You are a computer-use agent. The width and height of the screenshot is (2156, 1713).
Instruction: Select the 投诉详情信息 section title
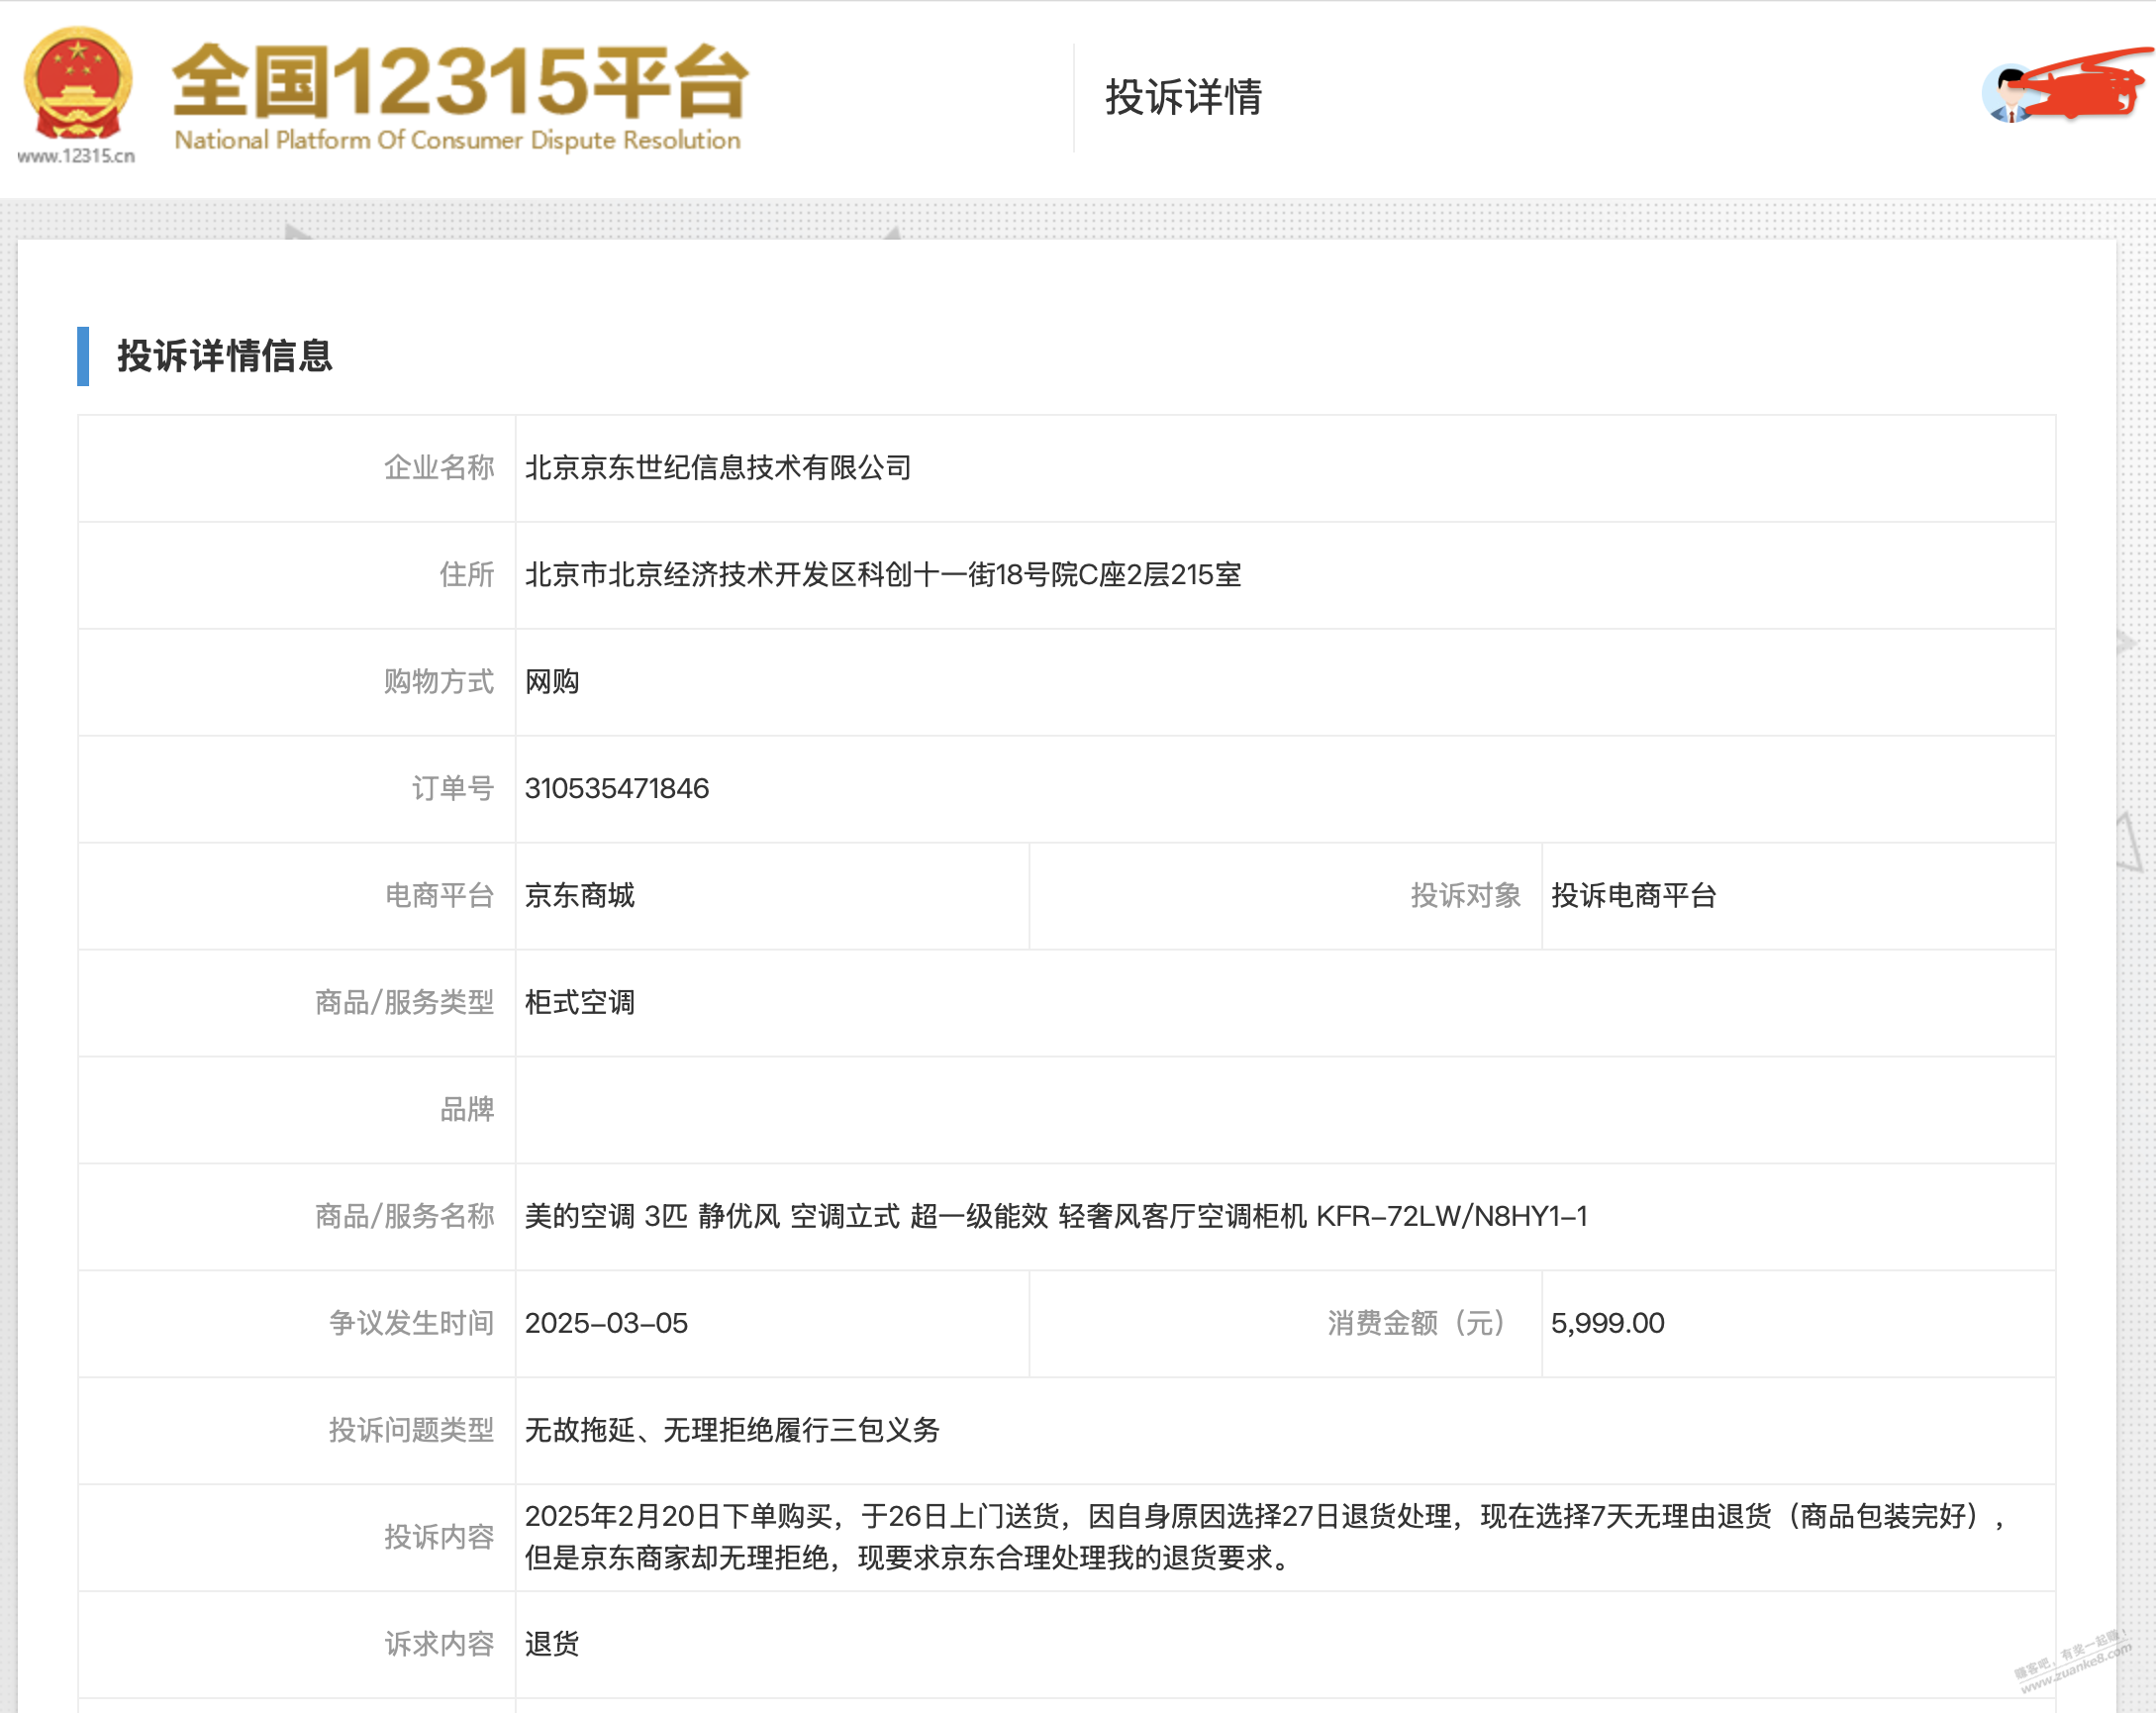225,356
